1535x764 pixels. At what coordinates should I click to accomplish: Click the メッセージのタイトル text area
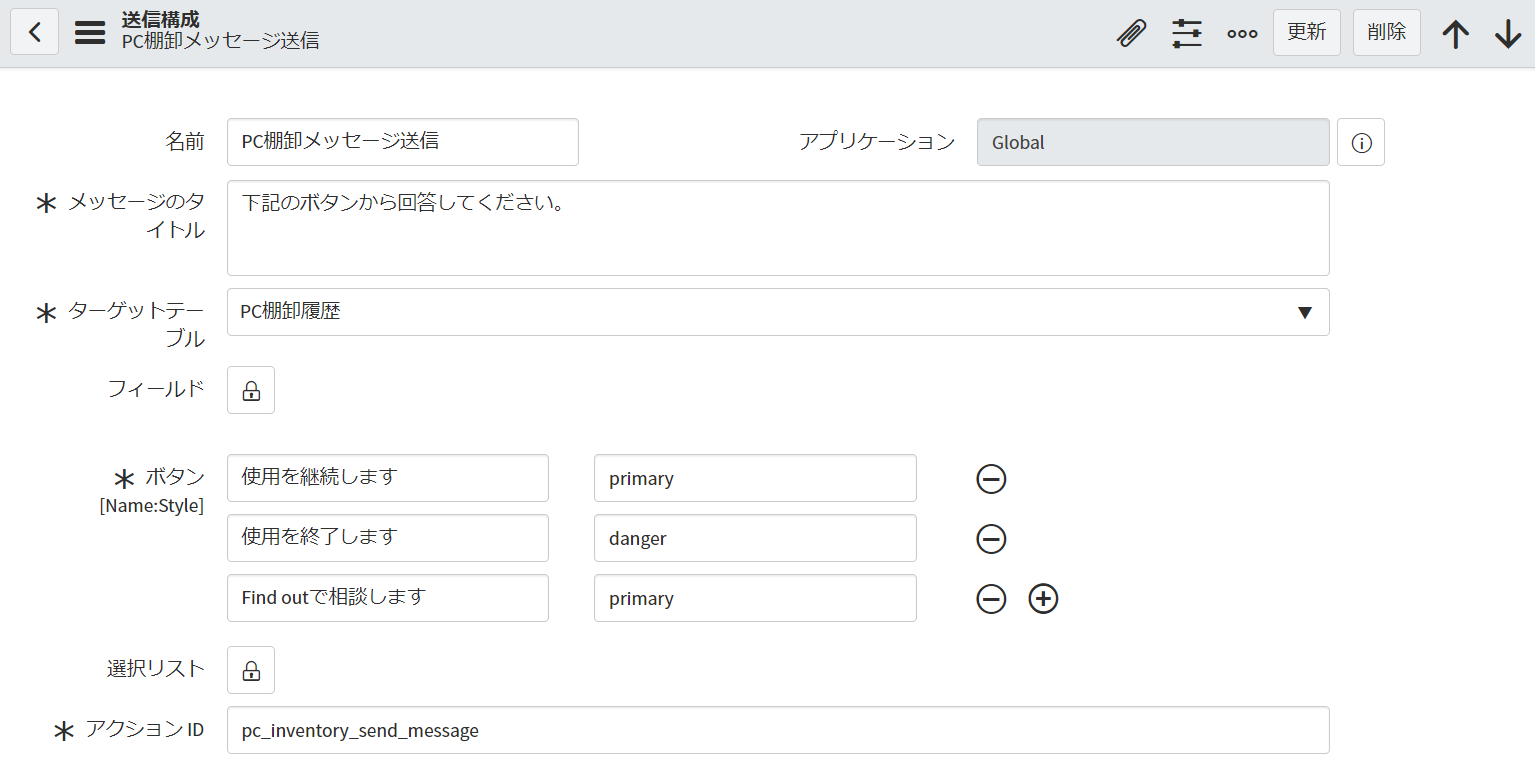(x=778, y=228)
